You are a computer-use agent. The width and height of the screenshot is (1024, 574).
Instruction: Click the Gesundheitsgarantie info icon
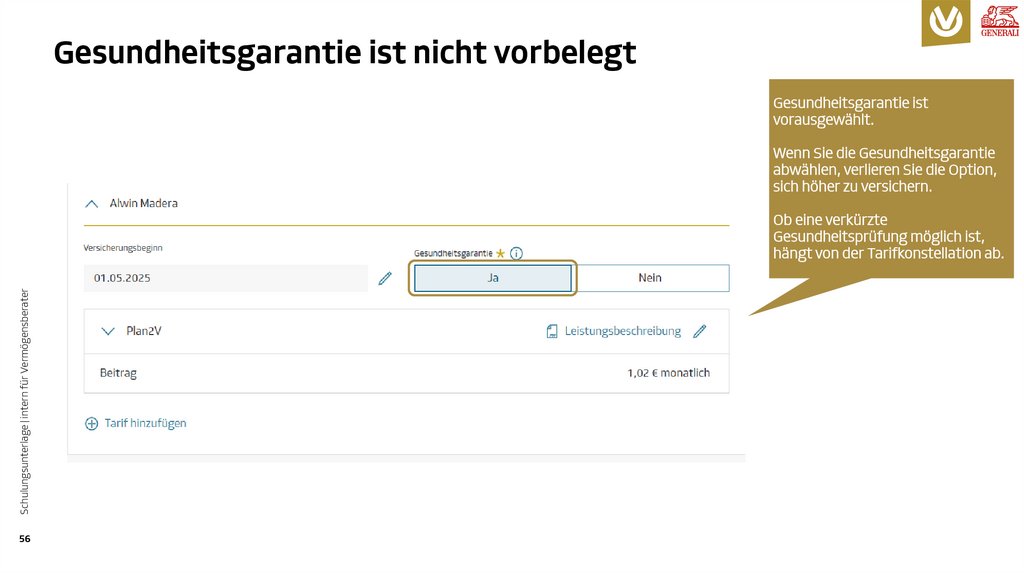(516, 253)
